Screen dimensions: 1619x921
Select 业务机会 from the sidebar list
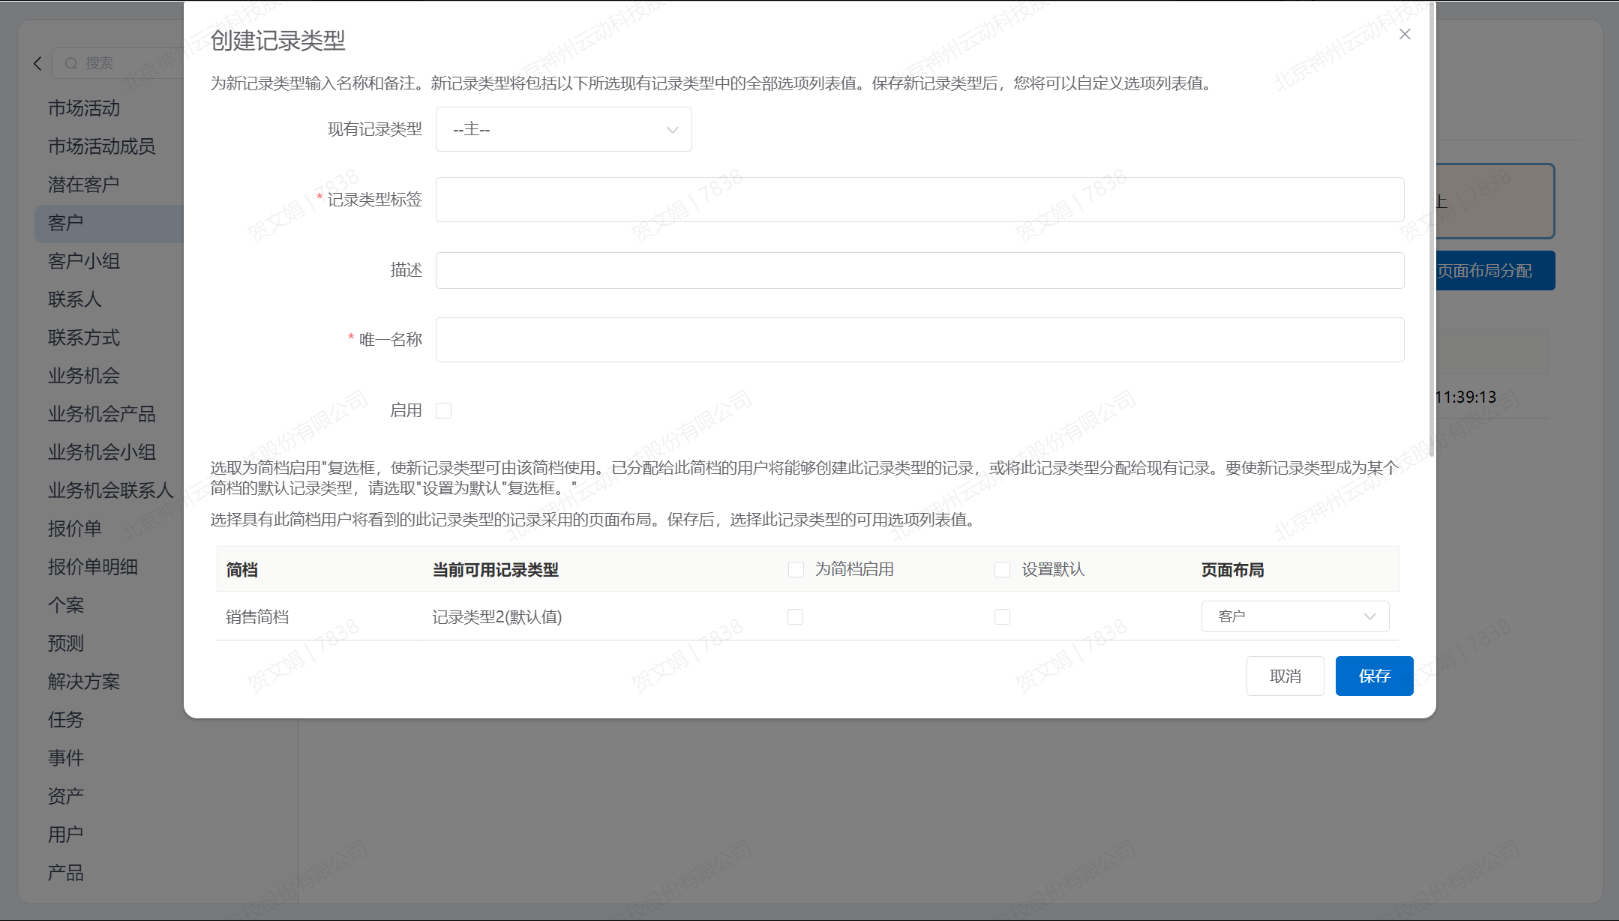click(x=84, y=376)
